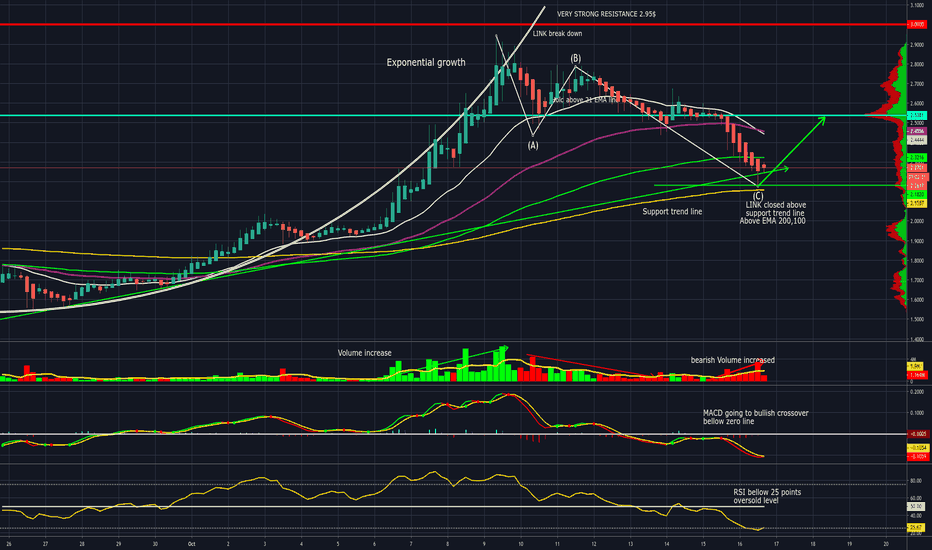Click the "LINK closed above" annotation text

776,205
